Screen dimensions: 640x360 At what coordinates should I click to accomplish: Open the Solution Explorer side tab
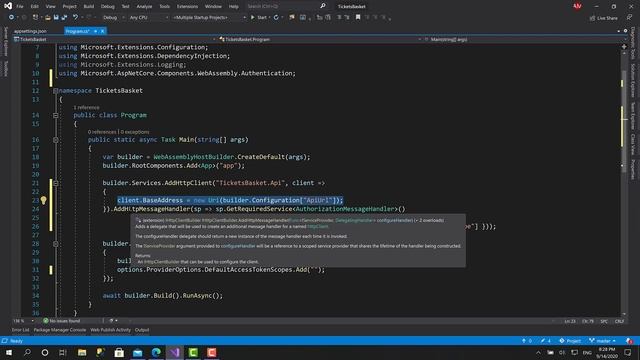coord(633,81)
